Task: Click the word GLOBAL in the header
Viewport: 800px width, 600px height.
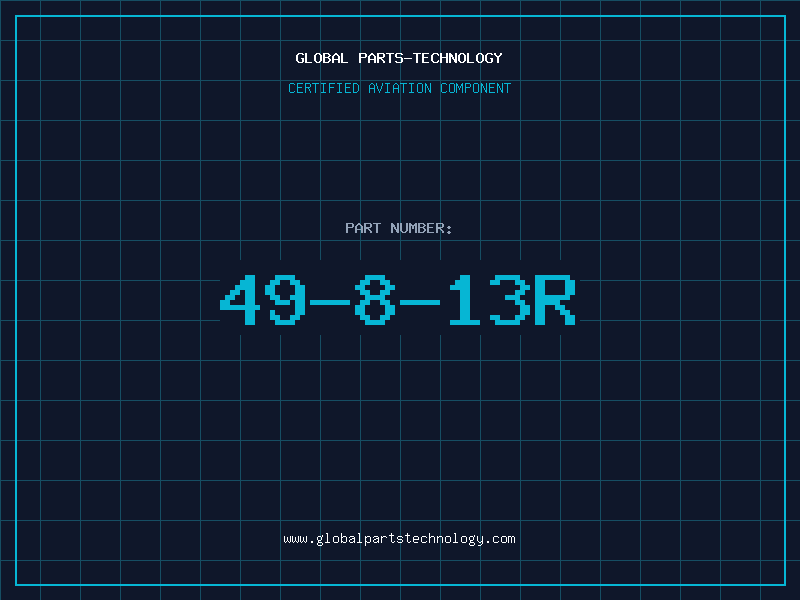Action: click(322, 58)
